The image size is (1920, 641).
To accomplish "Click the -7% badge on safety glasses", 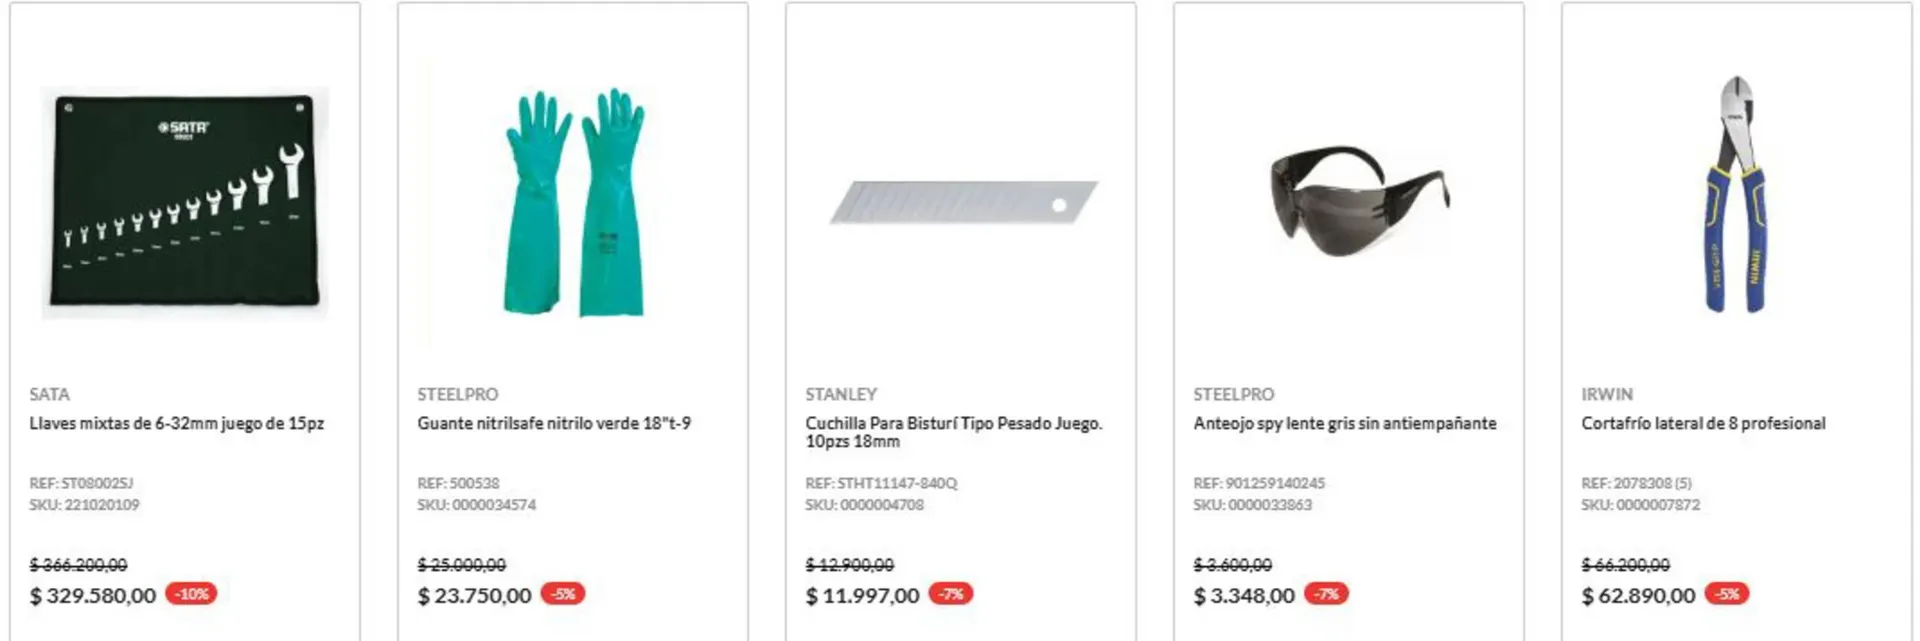I will pos(1326,594).
